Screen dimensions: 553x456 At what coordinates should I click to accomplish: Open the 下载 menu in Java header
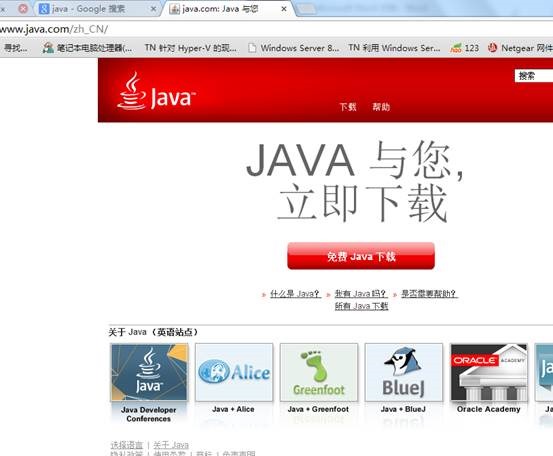point(348,107)
